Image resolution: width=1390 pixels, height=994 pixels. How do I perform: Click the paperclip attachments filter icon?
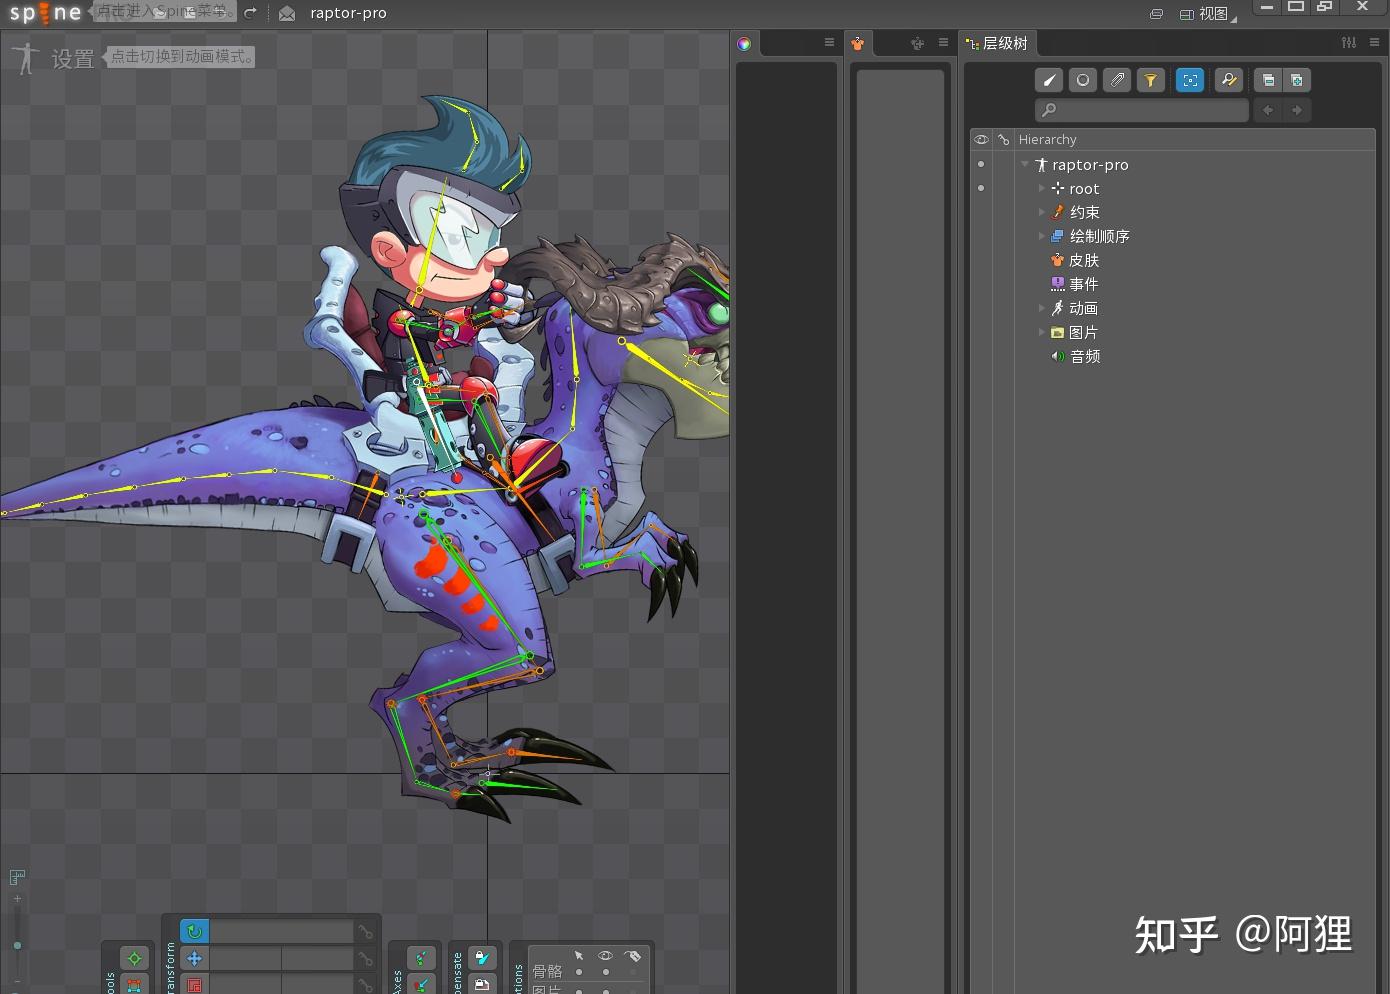(1117, 80)
